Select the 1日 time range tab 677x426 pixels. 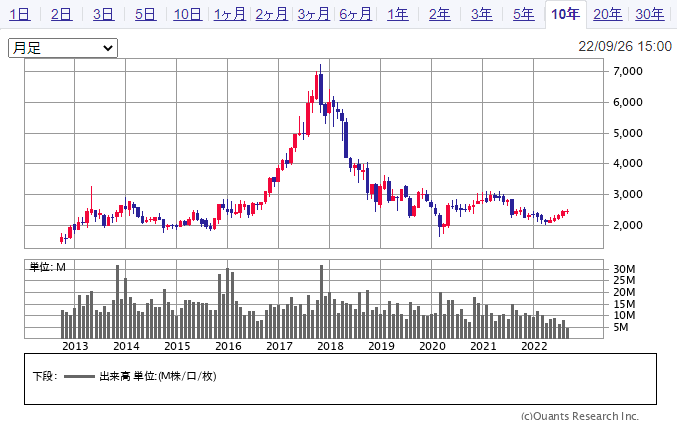(x=19, y=15)
